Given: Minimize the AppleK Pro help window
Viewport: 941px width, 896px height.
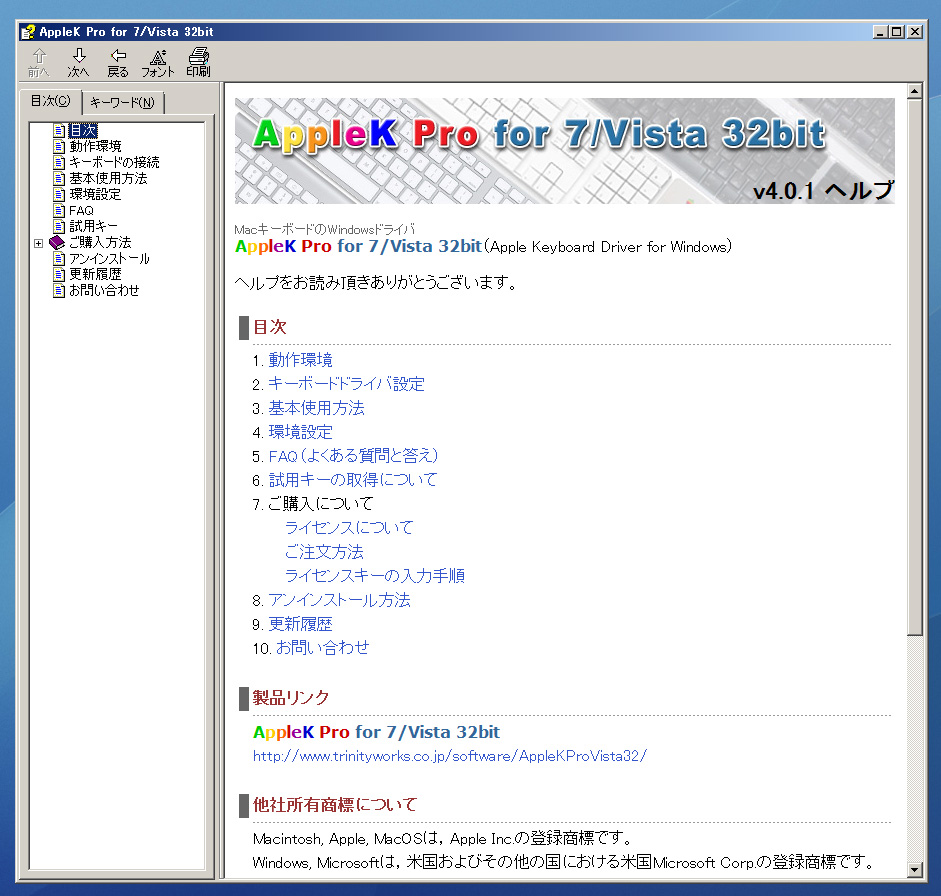Looking at the screenshot, I should (x=880, y=32).
